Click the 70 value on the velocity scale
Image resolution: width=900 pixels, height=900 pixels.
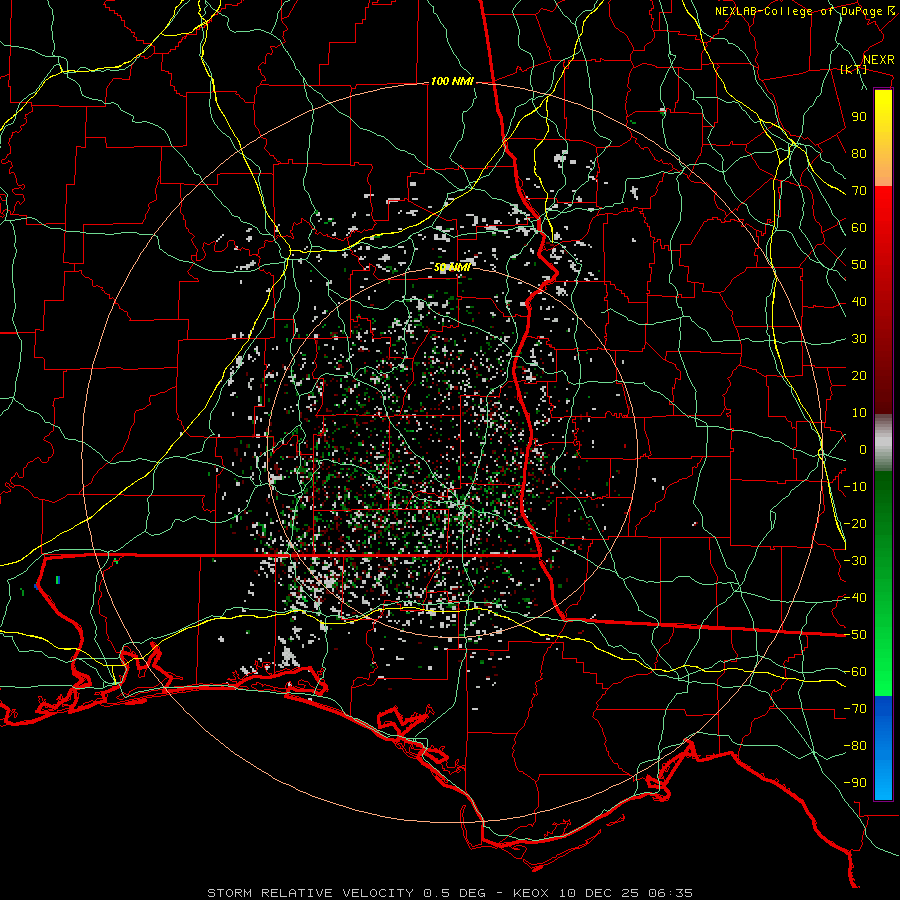pos(859,191)
